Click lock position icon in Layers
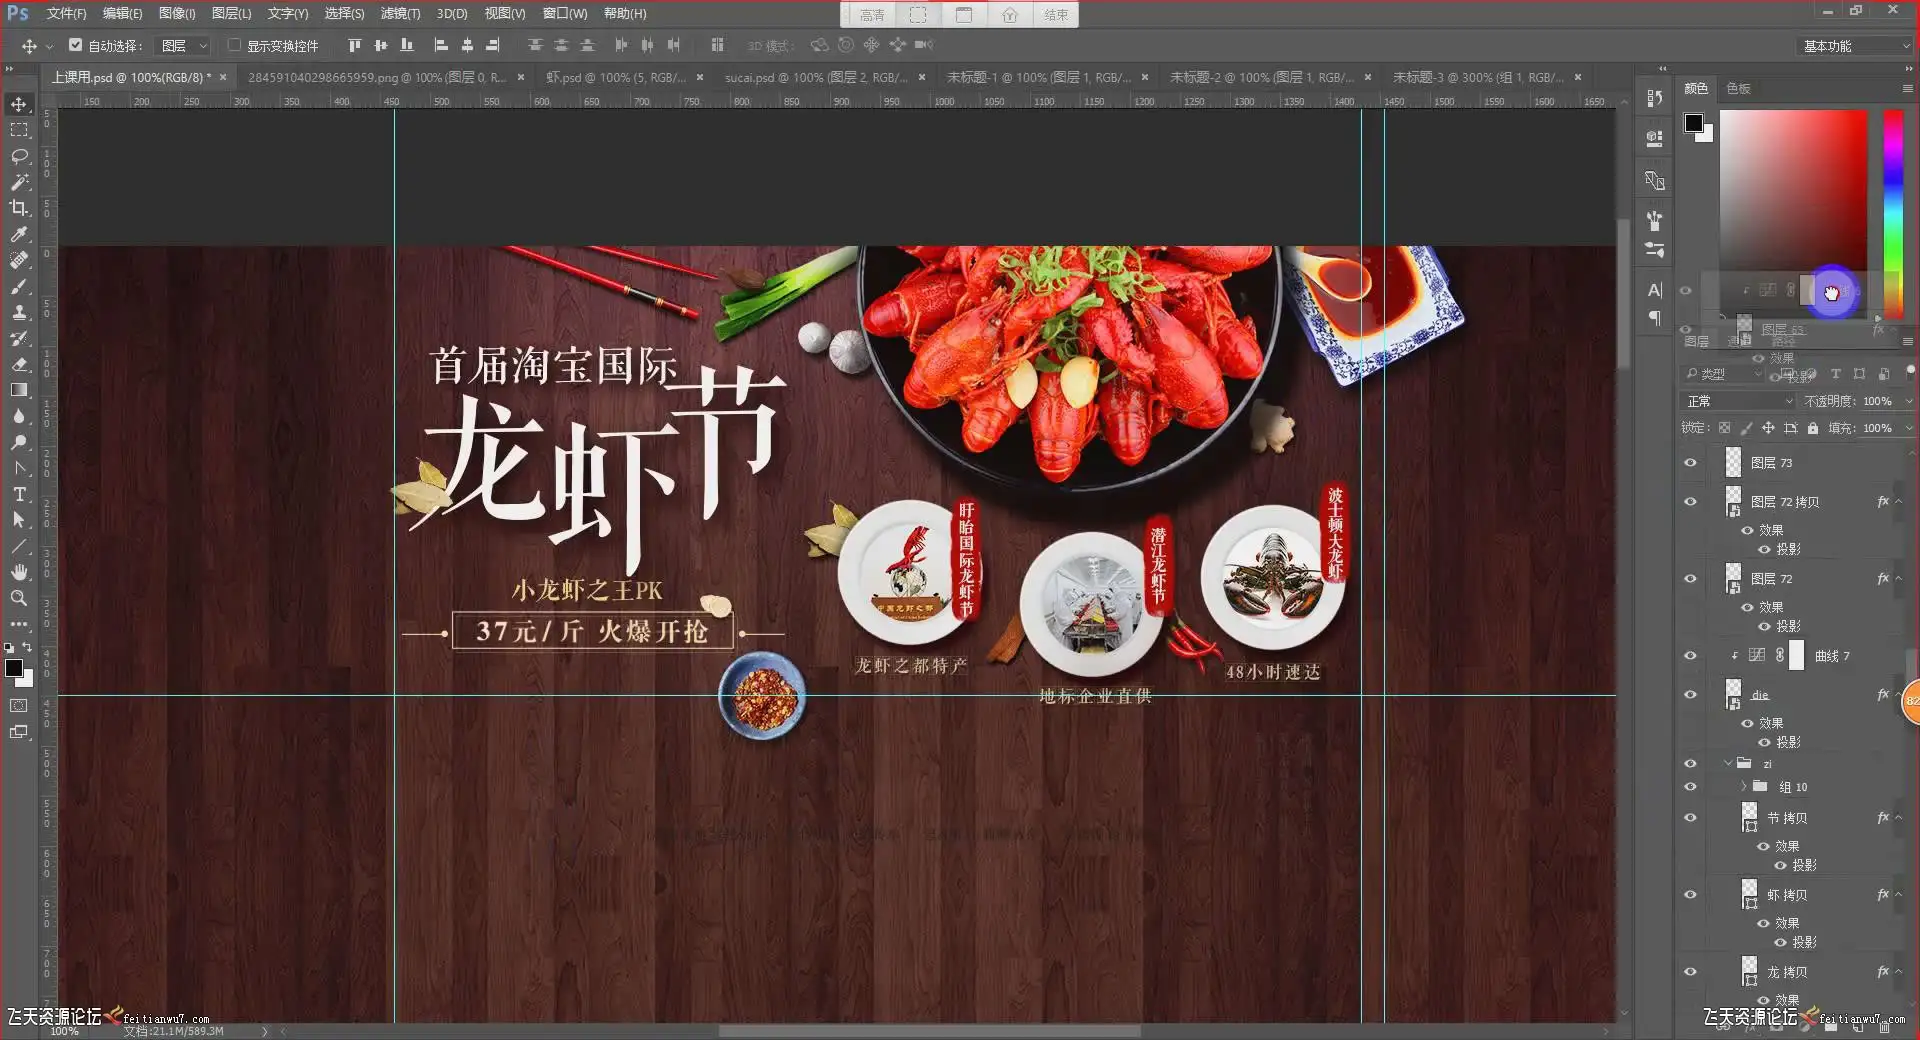Viewport: 1920px width, 1040px height. pos(1768,428)
